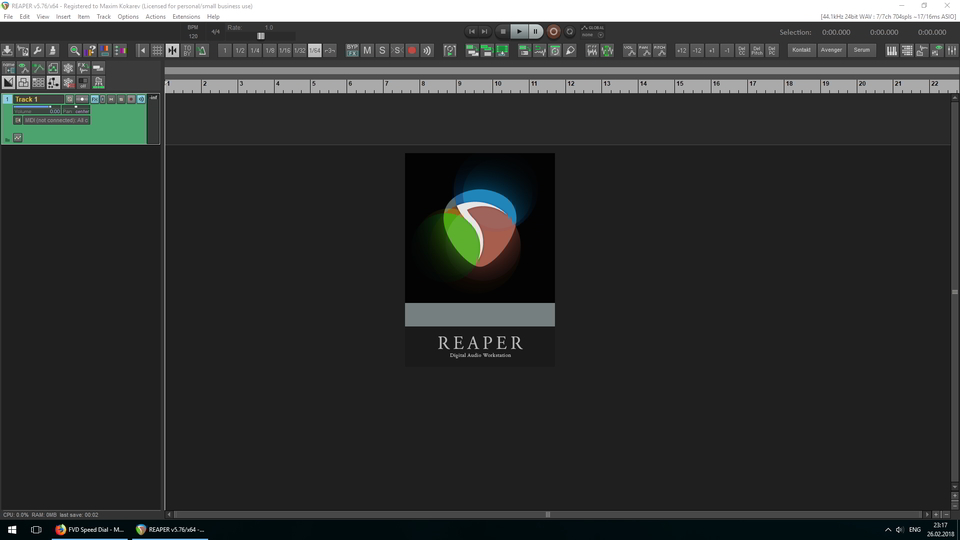This screenshot has width=960, height=540.
Task: Click the red record-arm toolbar icon
Action: coord(412,50)
